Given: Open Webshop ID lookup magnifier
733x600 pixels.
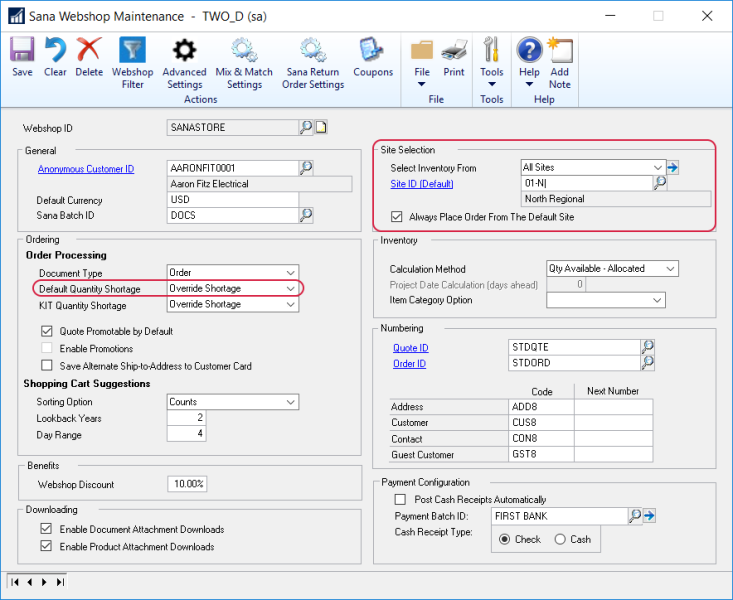Looking at the screenshot, I should [306, 127].
